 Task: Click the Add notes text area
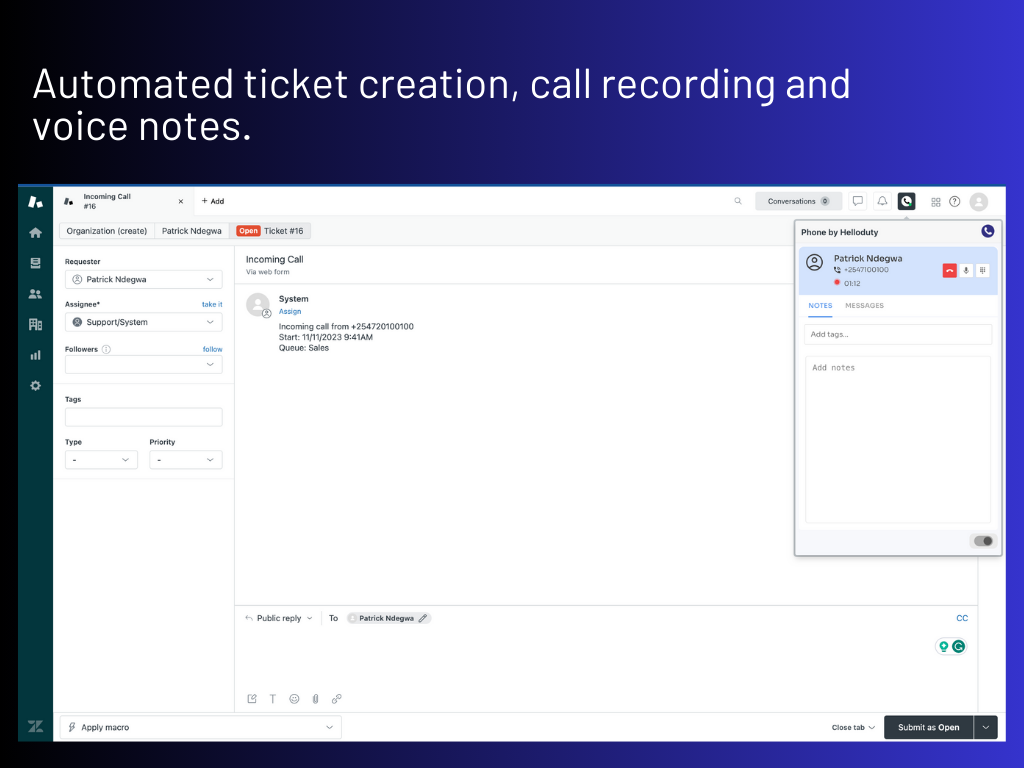(x=897, y=438)
